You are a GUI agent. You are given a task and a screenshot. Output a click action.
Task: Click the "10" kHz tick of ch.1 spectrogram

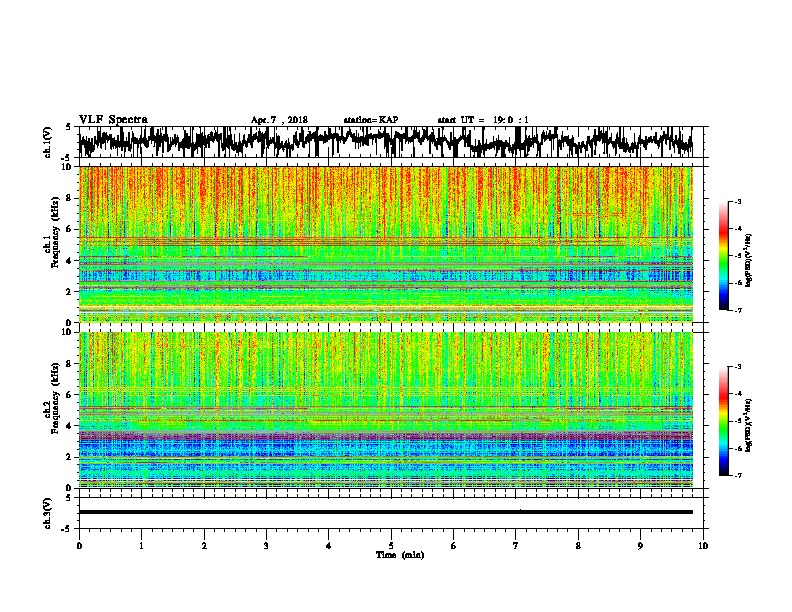pos(67,167)
